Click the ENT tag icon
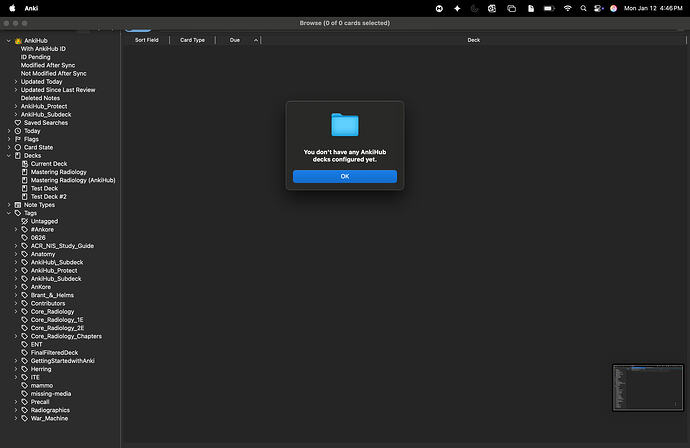Viewport: 690px width, 448px height. coord(25,345)
